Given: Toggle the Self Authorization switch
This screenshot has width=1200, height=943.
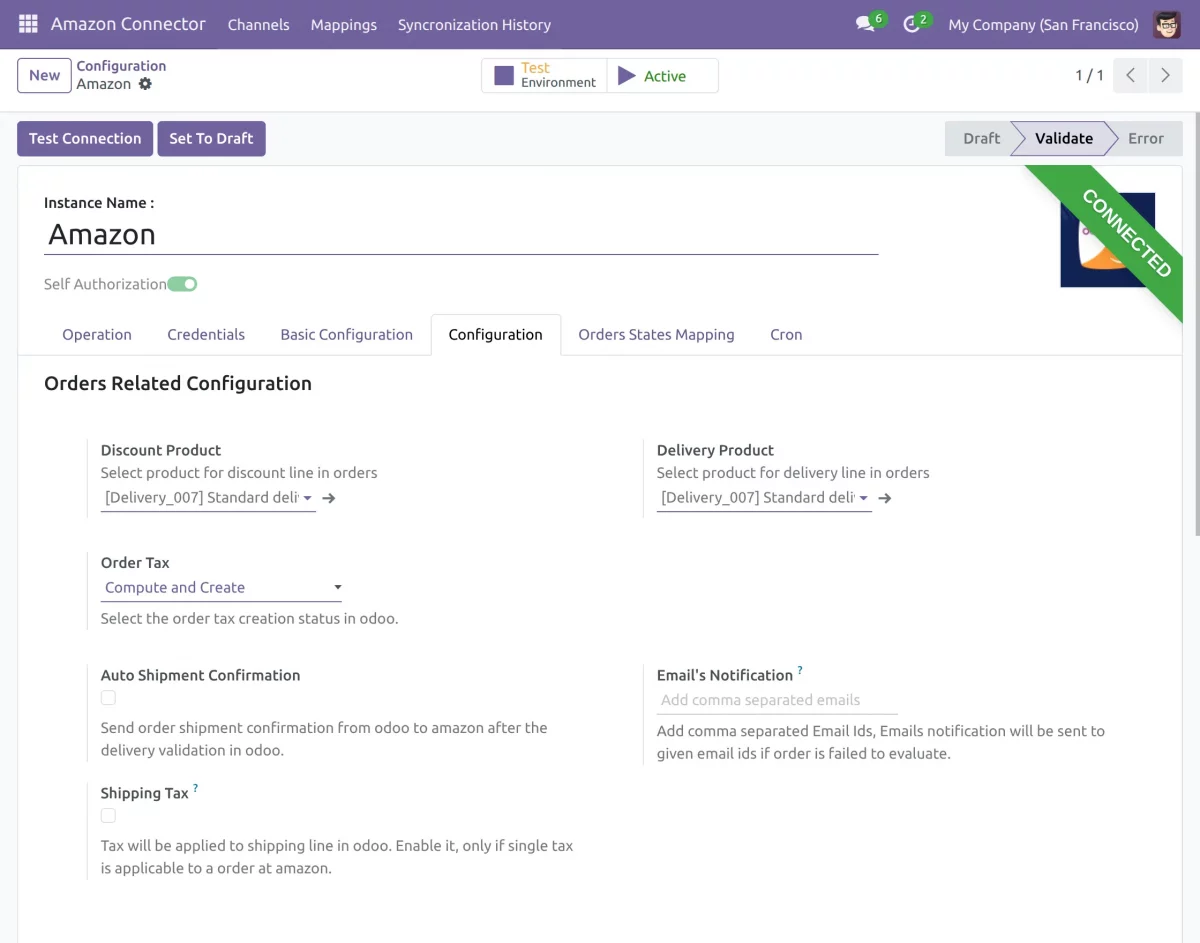Looking at the screenshot, I should tap(182, 284).
